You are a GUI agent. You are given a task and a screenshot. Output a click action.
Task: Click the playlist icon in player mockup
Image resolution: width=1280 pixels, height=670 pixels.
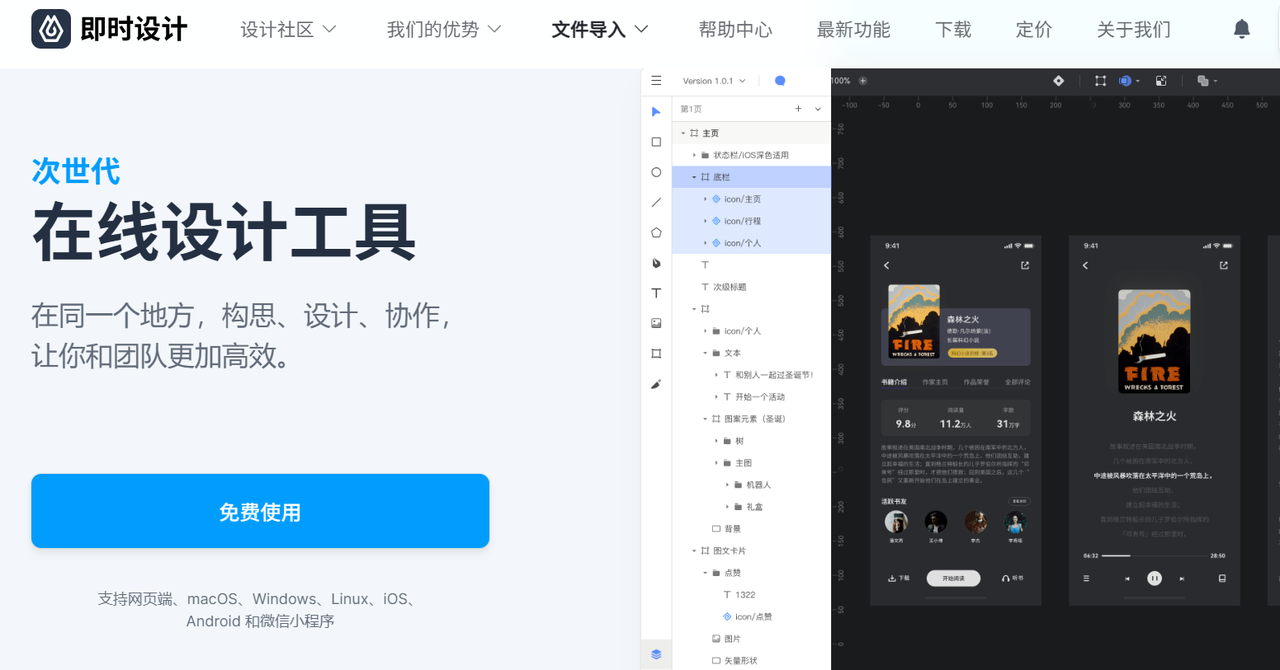[x=1087, y=578]
